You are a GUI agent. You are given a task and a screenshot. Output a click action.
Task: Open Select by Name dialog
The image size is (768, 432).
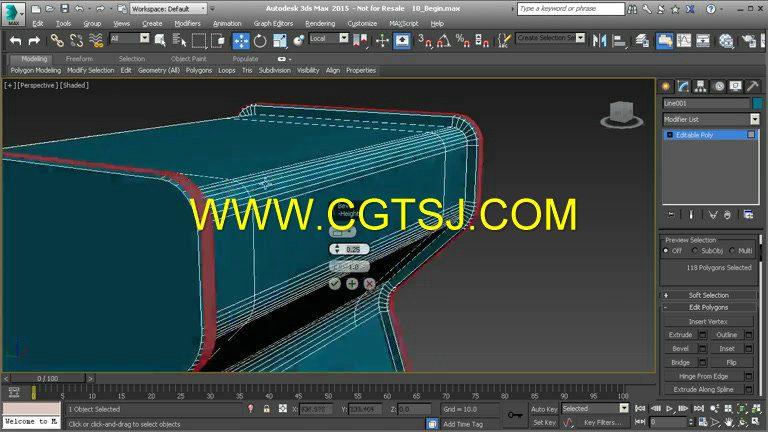point(179,41)
